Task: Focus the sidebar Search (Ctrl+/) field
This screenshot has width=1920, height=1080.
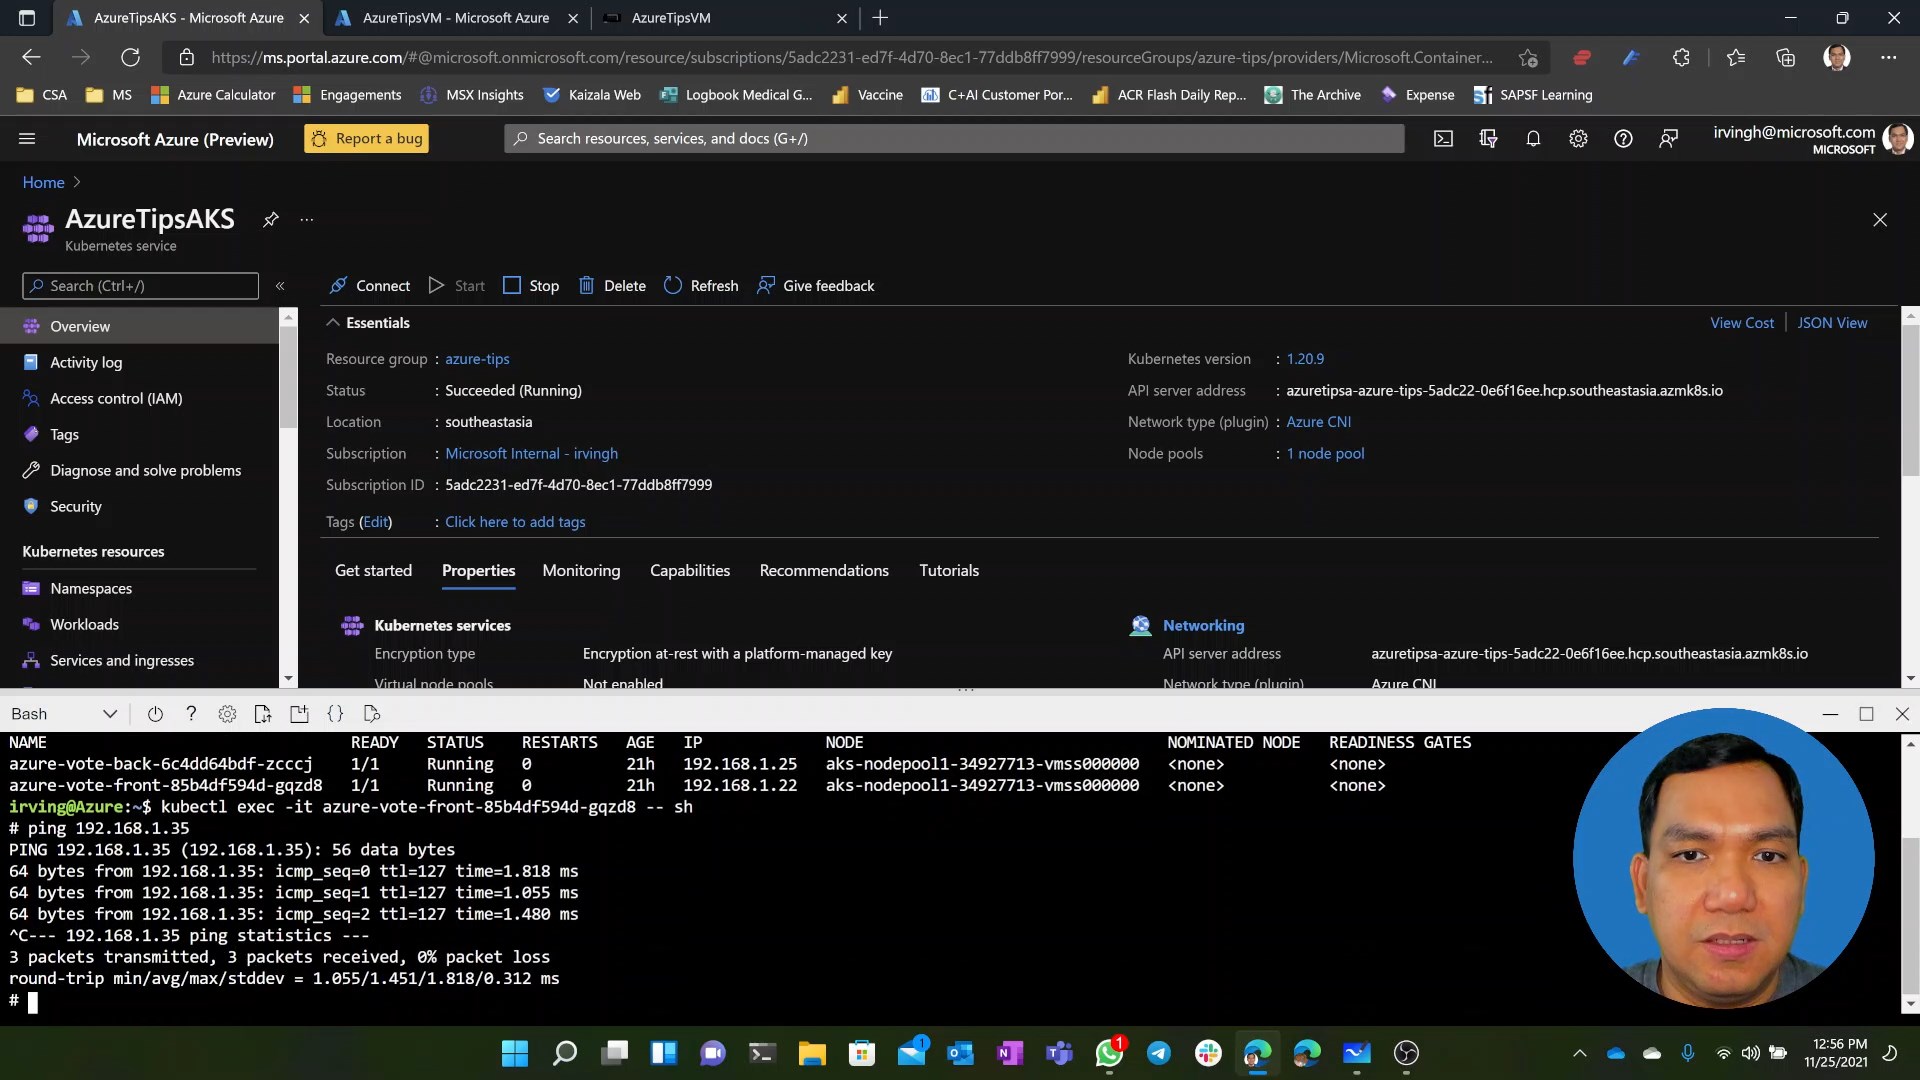Action: coord(140,286)
